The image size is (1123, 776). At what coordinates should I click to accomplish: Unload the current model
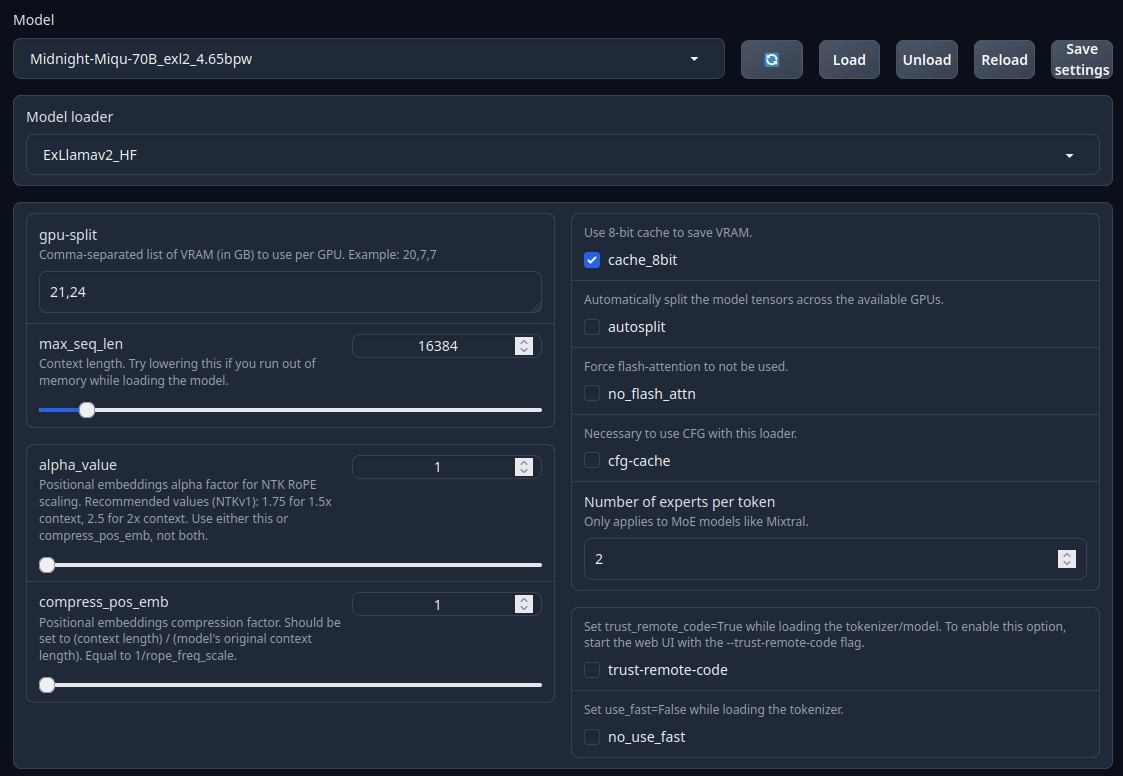(926, 59)
